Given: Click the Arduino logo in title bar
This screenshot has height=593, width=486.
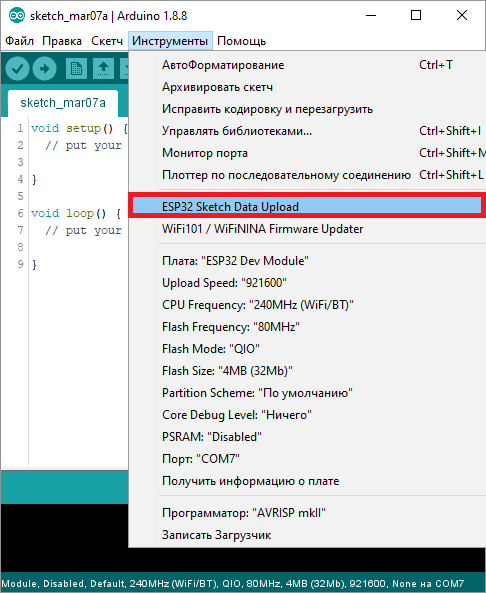Looking at the screenshot, I should click(x=17, y=16).
